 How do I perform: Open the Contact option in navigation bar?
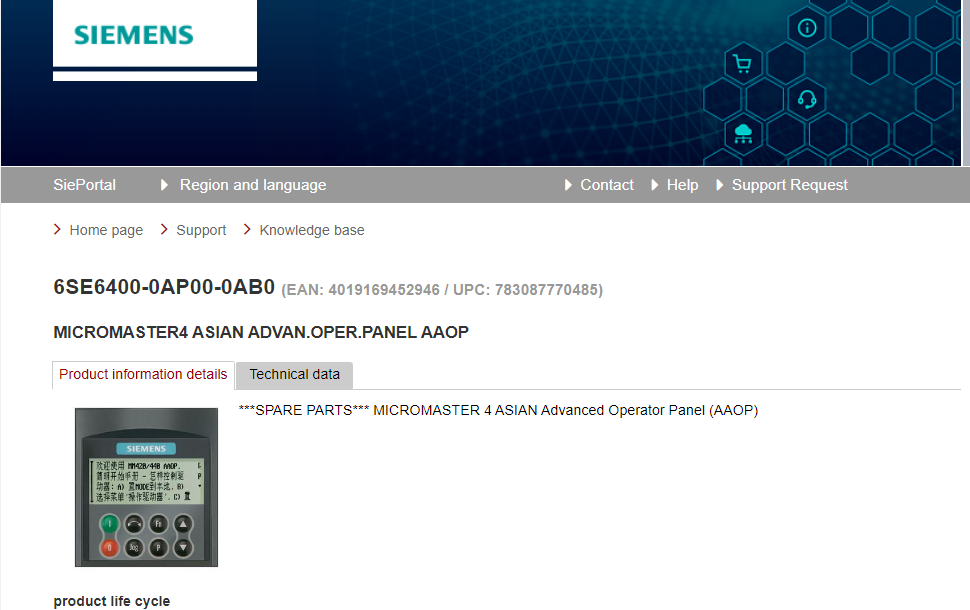point(607,185)
